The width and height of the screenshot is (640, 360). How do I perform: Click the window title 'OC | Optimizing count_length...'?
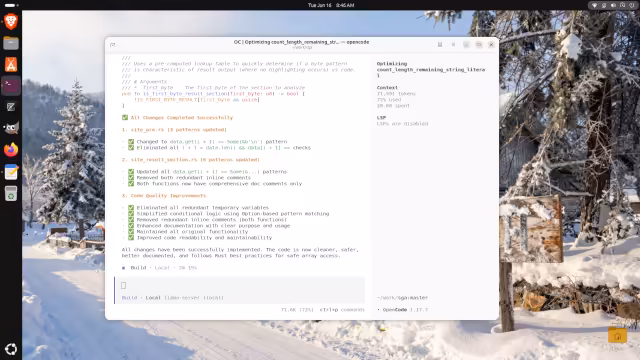pyautogui.click(x=301, y=42)
